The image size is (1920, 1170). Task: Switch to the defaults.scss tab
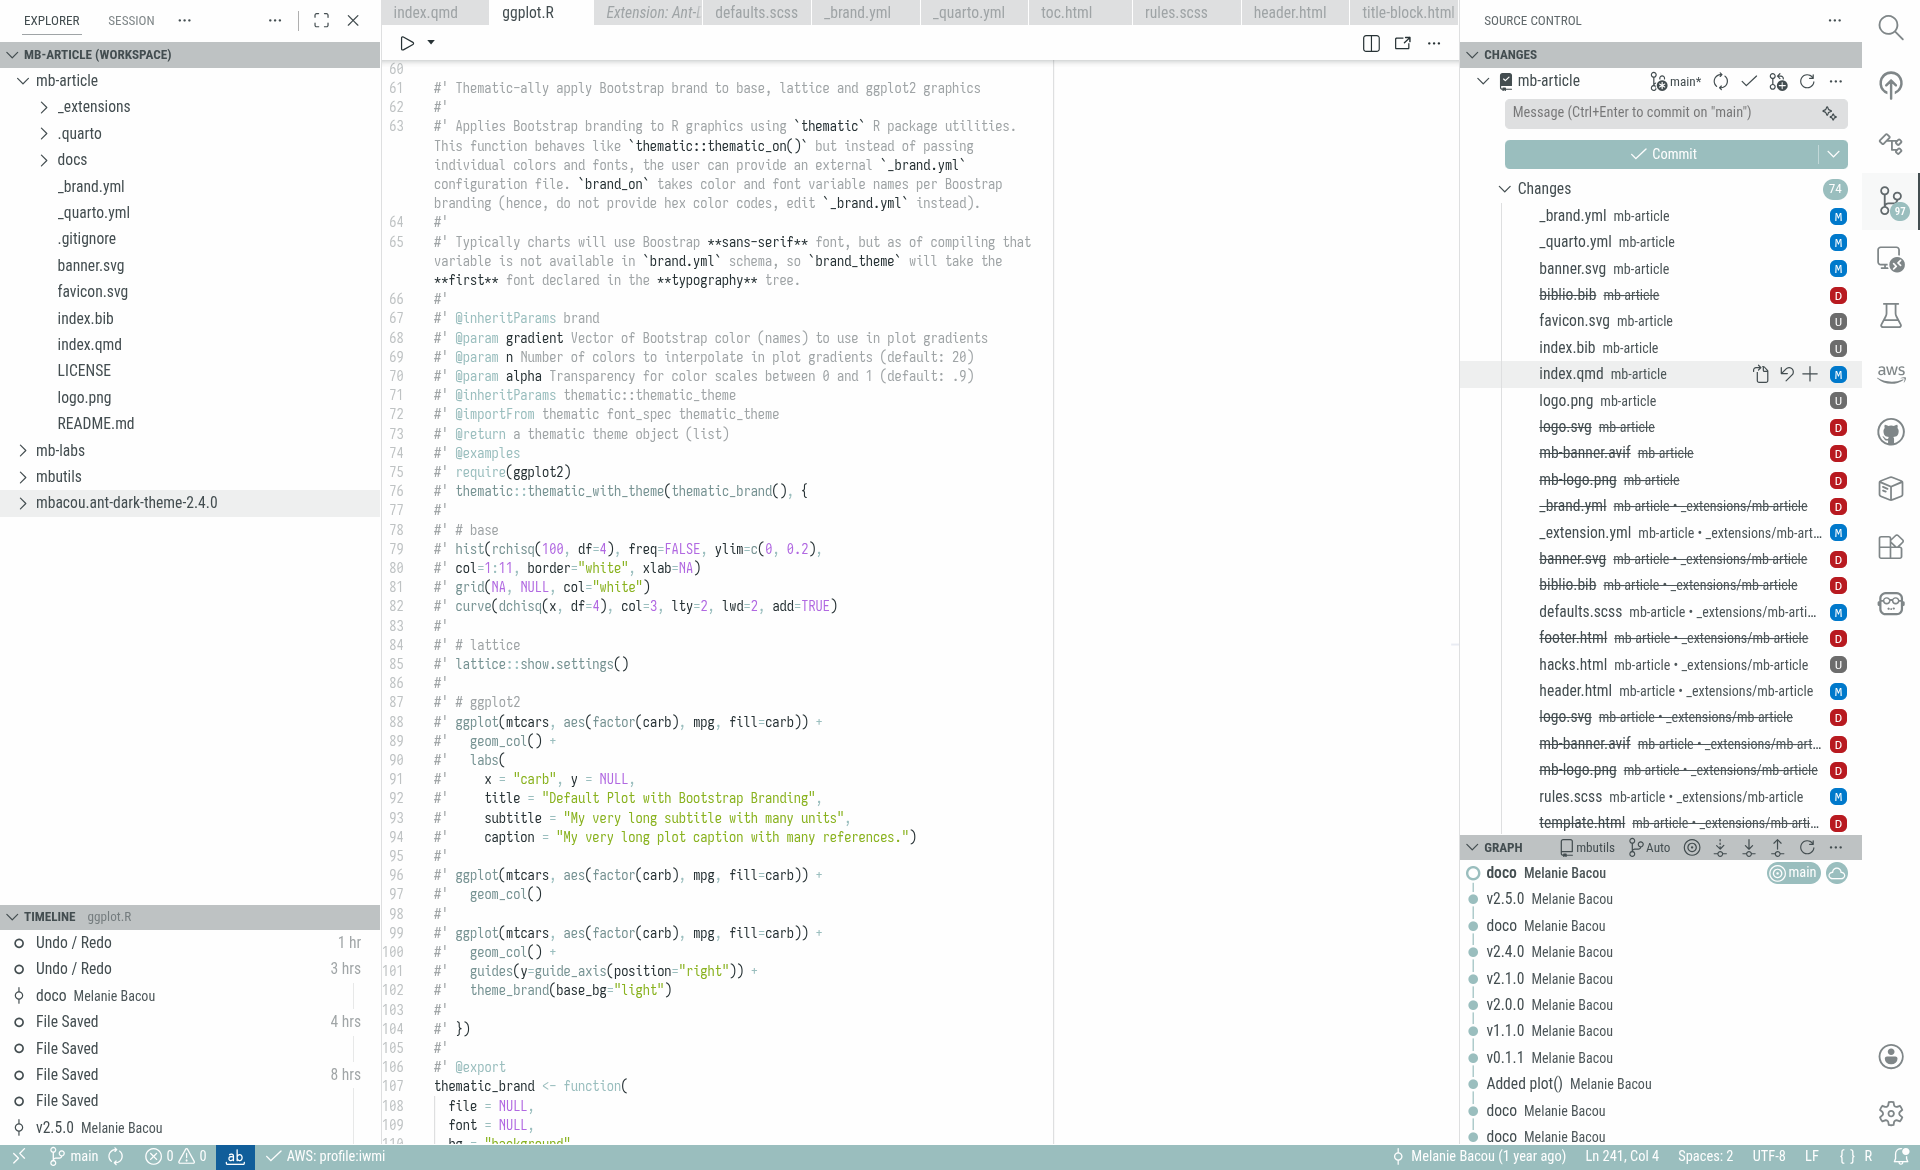tap(756, 13)
